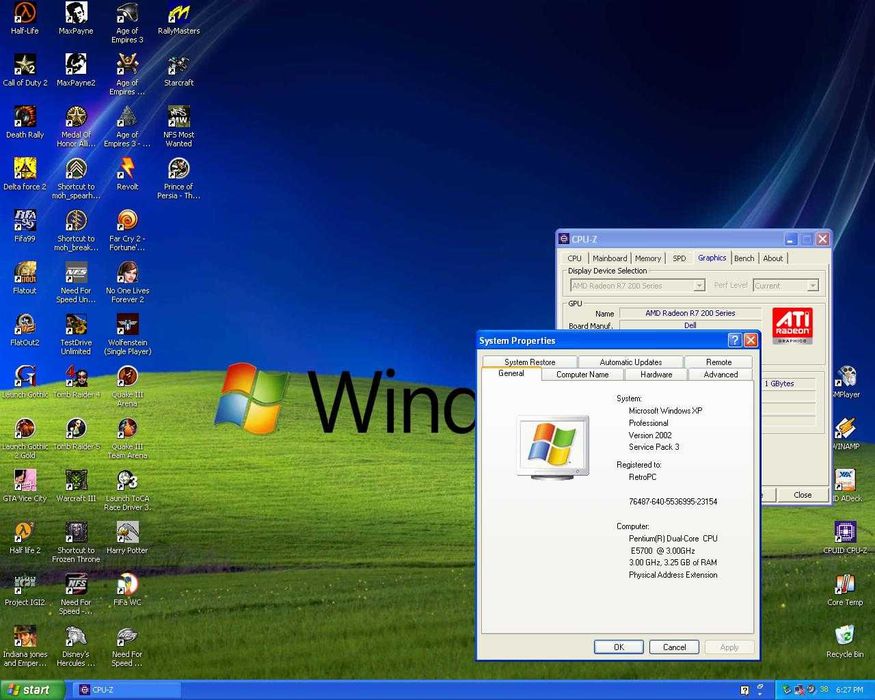This screenshot has width=875, height=700.
Task: Switch to System Restore tab
Action: pos(530,362)
